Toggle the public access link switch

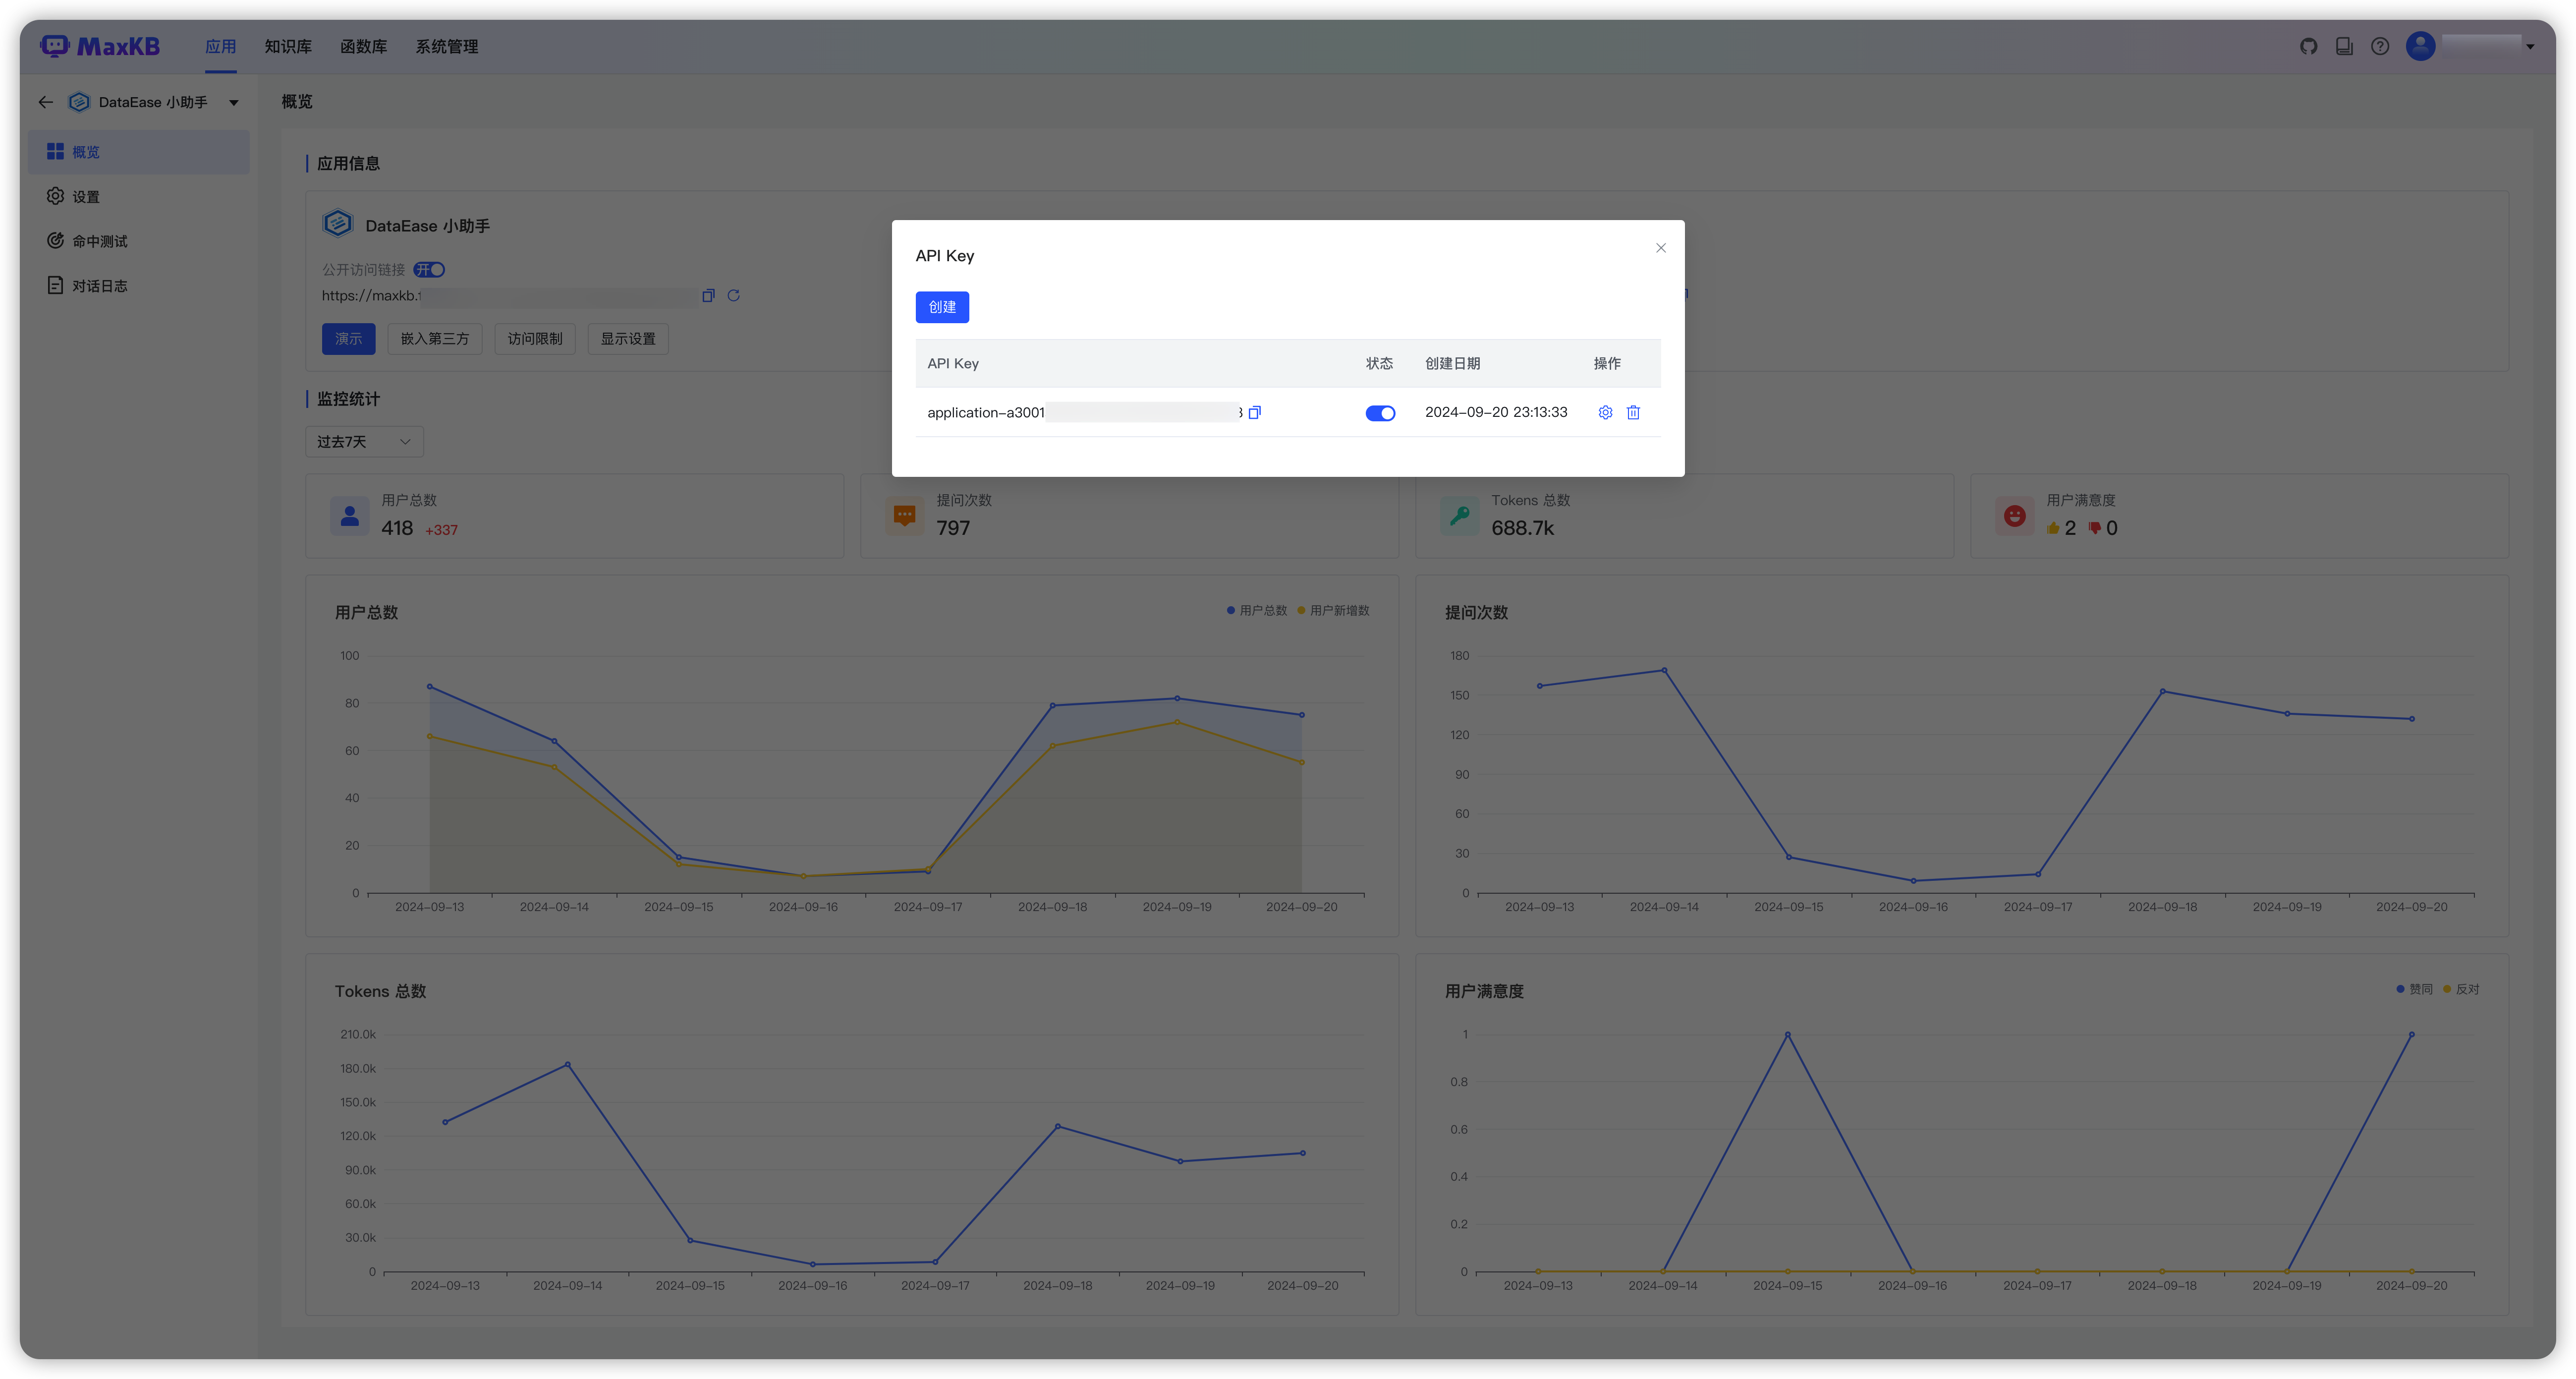point(430,270)
